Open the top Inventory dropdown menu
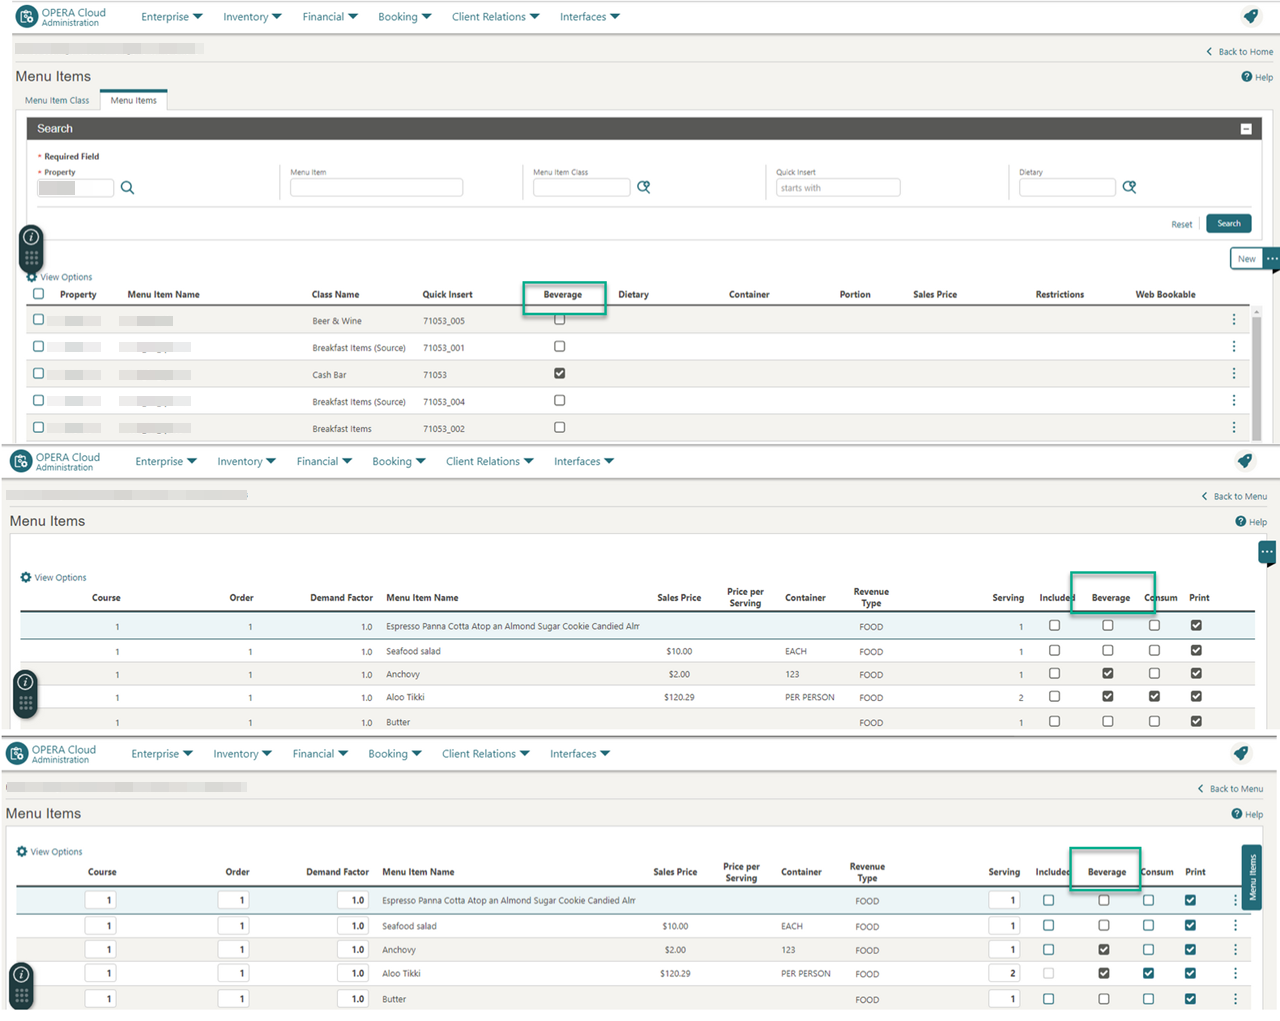The height and width of the screenshot is (1021, 1280). 252,17
